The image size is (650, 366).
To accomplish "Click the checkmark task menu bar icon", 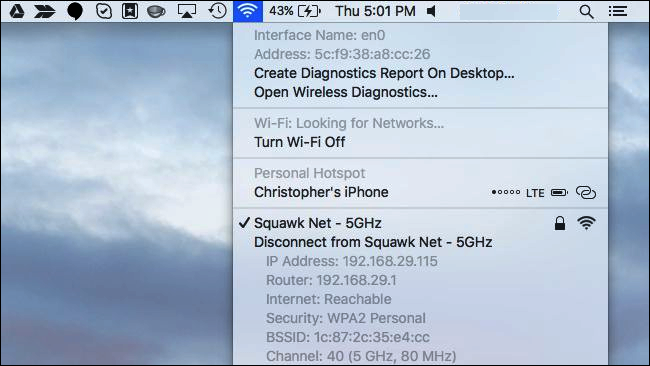I will [x=104, y=11].
